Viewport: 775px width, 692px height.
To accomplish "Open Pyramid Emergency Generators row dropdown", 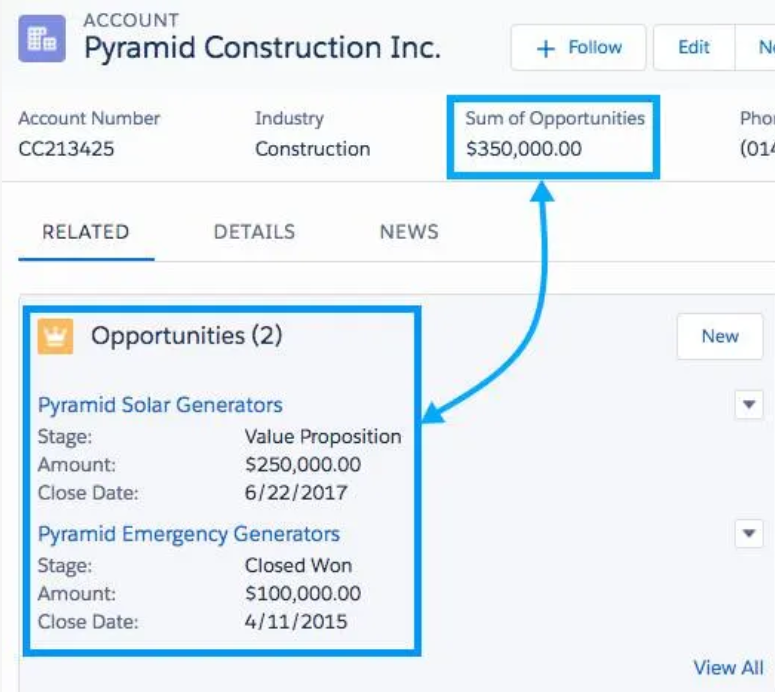I will tap(749, 533).
